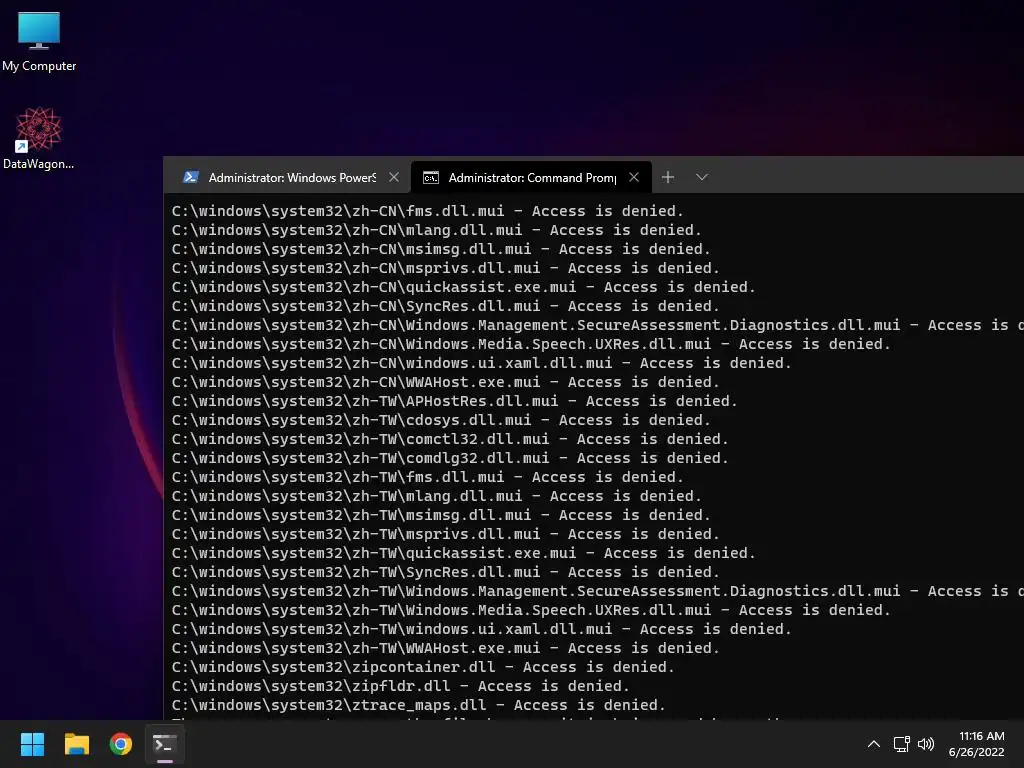This screenshot has height=768, width=1024.
Task: Open the clock showing 11:16 AM
Action: click(x=976, y=744)
